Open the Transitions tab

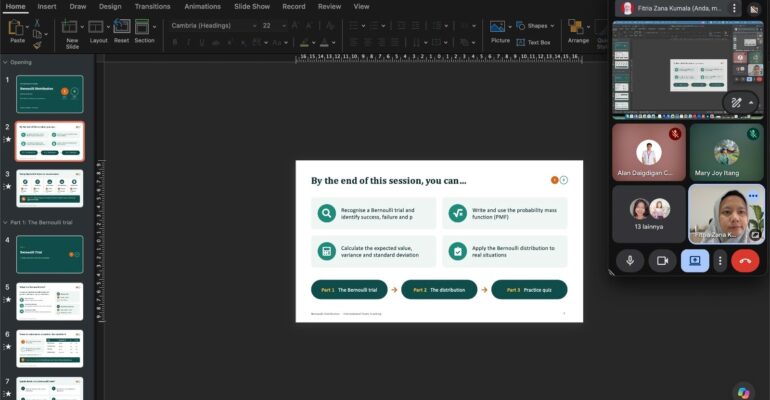[x=152, y=6]
